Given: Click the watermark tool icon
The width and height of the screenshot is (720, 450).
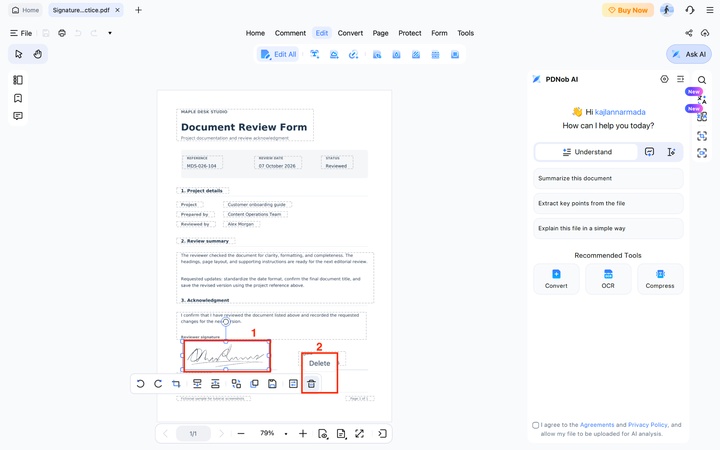Looking at the screenshot, I should pos(396,55).
